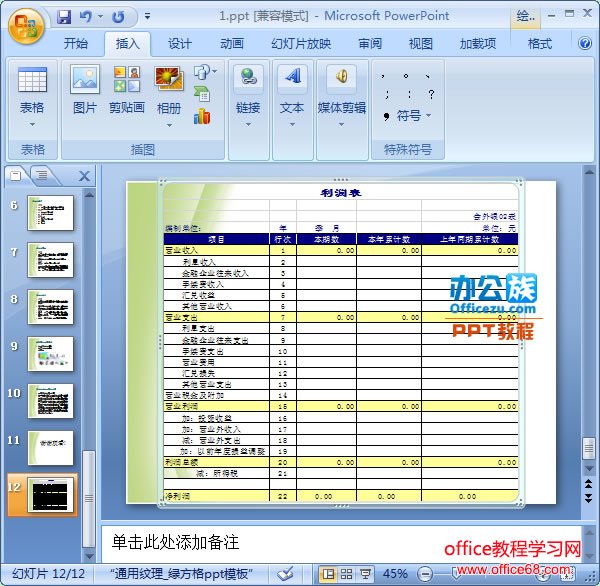600x586 pixels.
Task: Open the undo history dropdown arrow
Action: pos(100,16)
